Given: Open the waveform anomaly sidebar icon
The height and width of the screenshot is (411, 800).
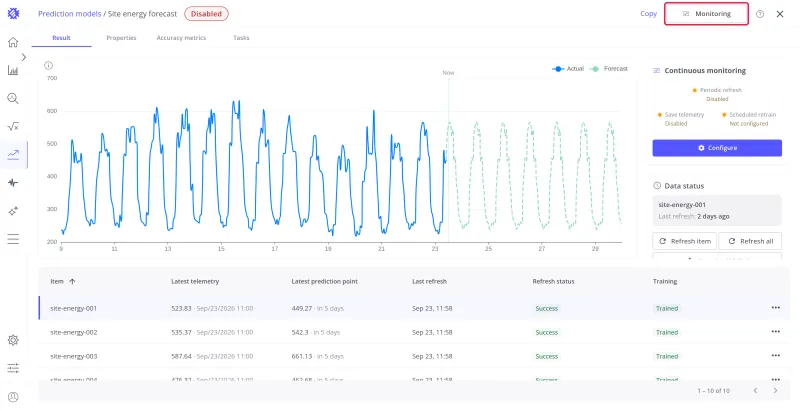Looking at the screenshot, I should (13, 183).
